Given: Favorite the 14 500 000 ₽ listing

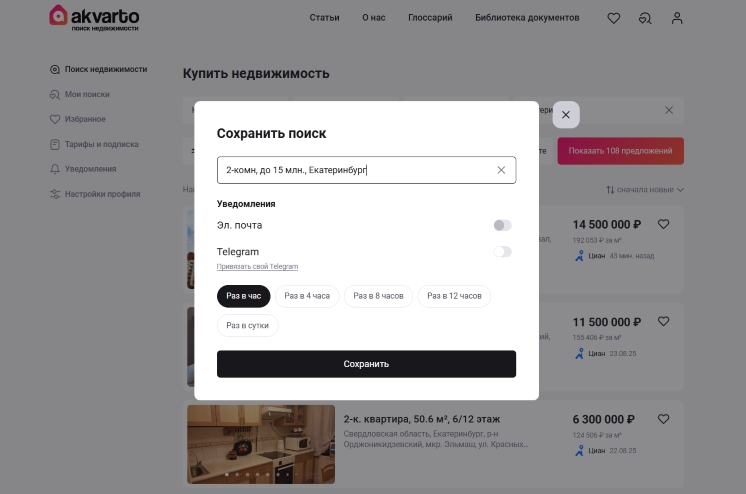Looking at the screenshot, I should pyautogui.click(x=663, y=224).
